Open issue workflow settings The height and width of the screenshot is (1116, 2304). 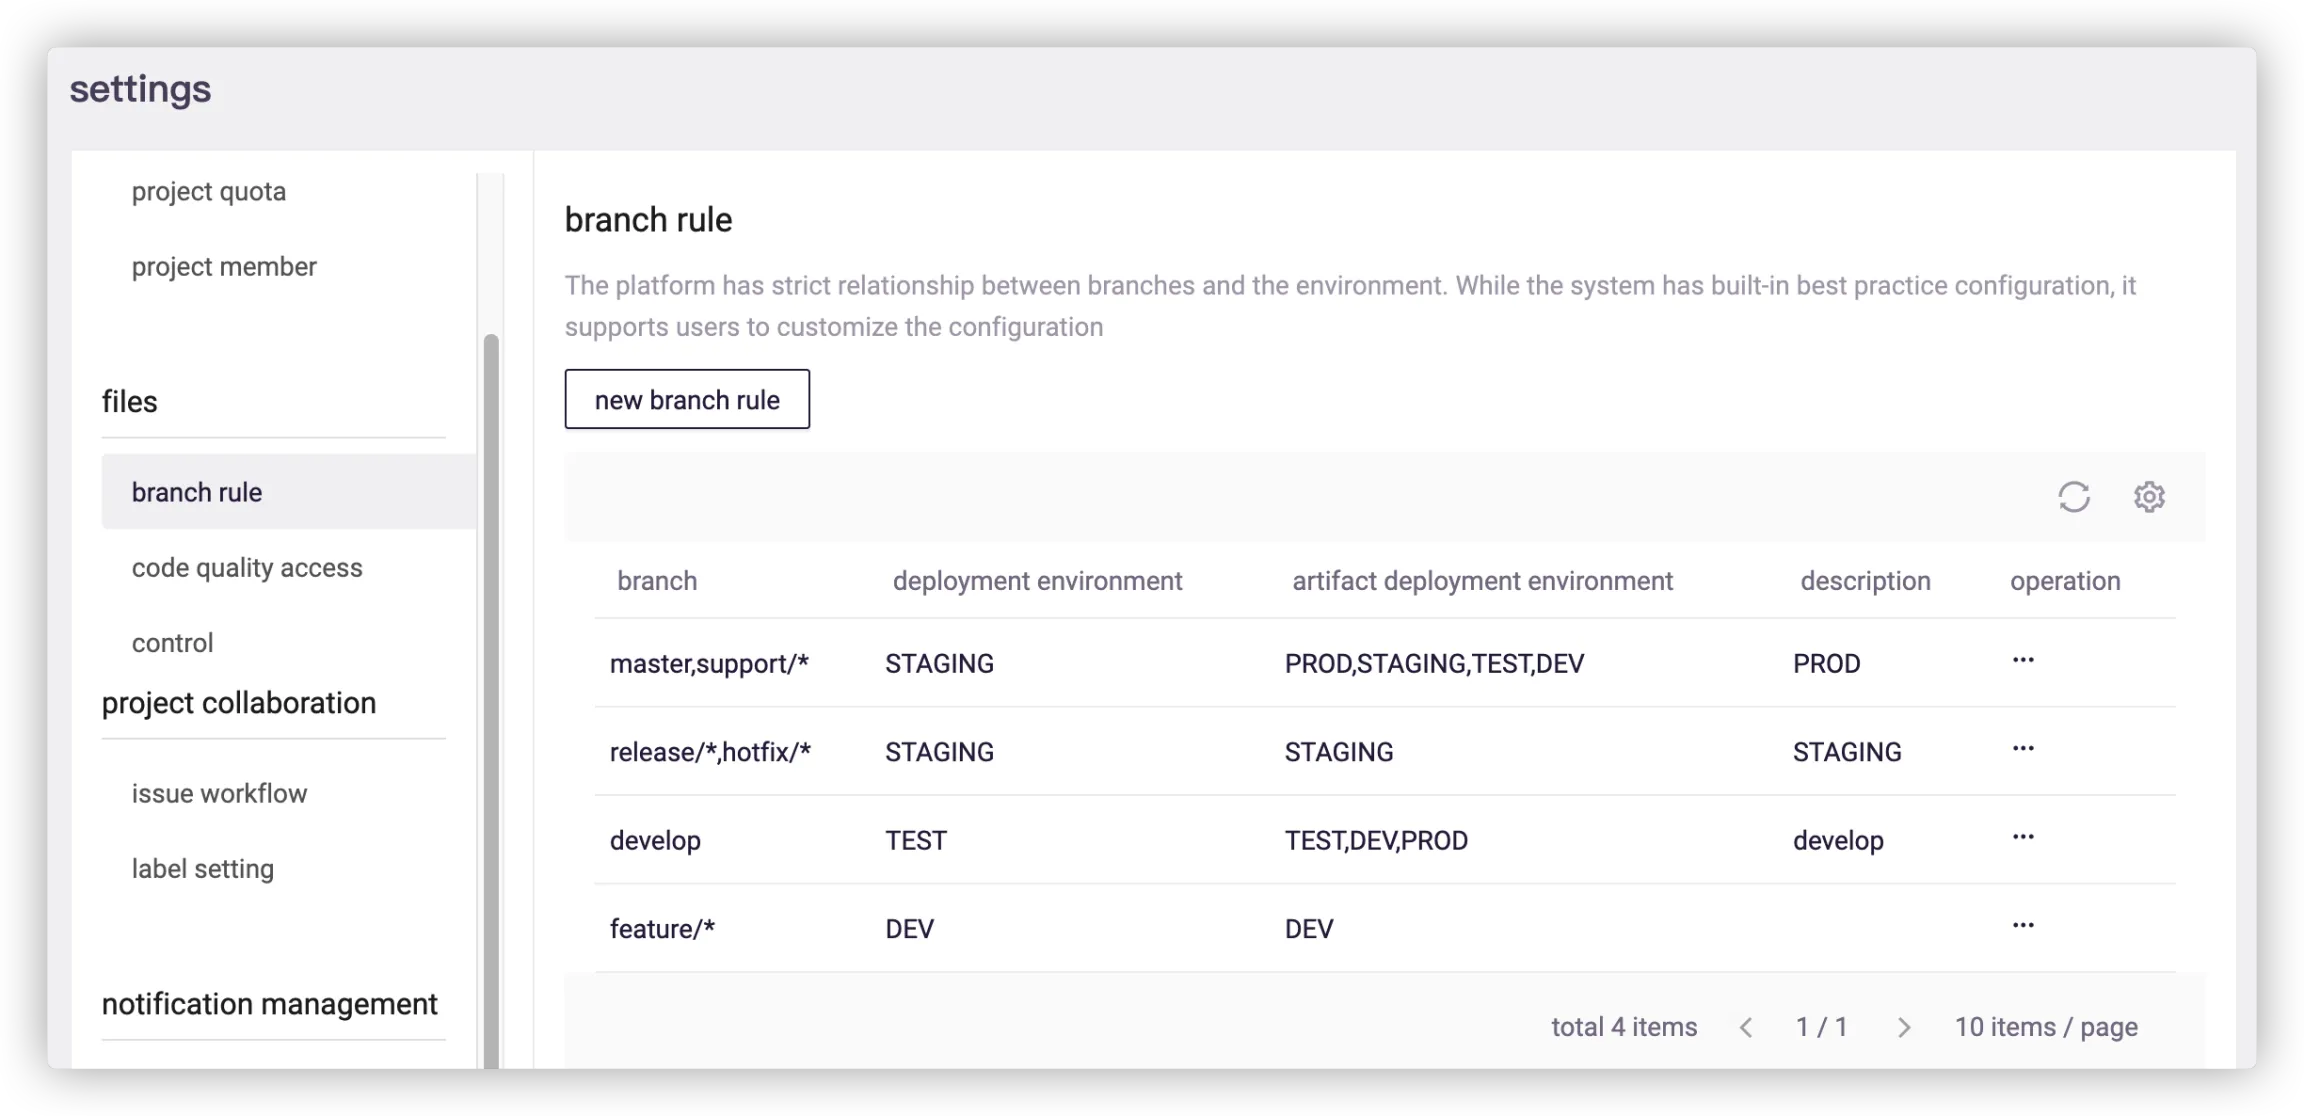coord(219,794)
